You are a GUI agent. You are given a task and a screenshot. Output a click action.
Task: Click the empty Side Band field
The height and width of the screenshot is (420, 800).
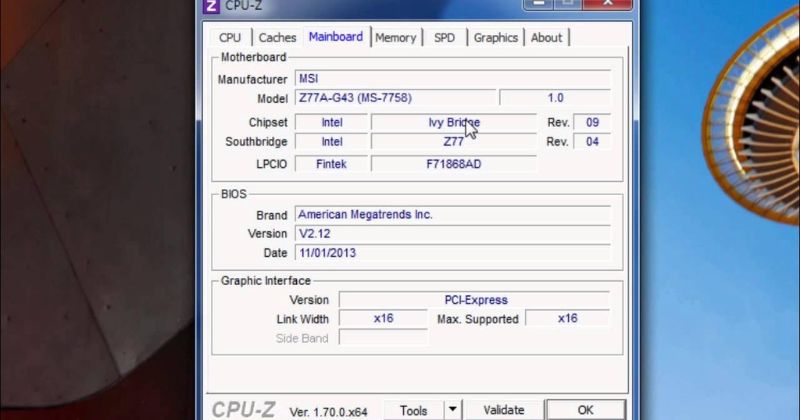[383, 337]
